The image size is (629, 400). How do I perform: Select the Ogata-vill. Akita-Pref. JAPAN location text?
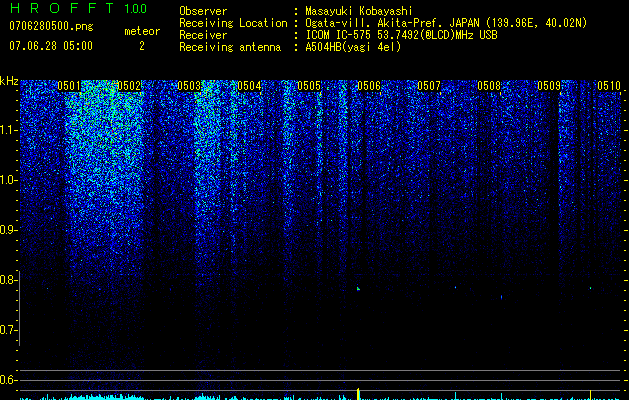pyautogui.click(x=446, y=23)
